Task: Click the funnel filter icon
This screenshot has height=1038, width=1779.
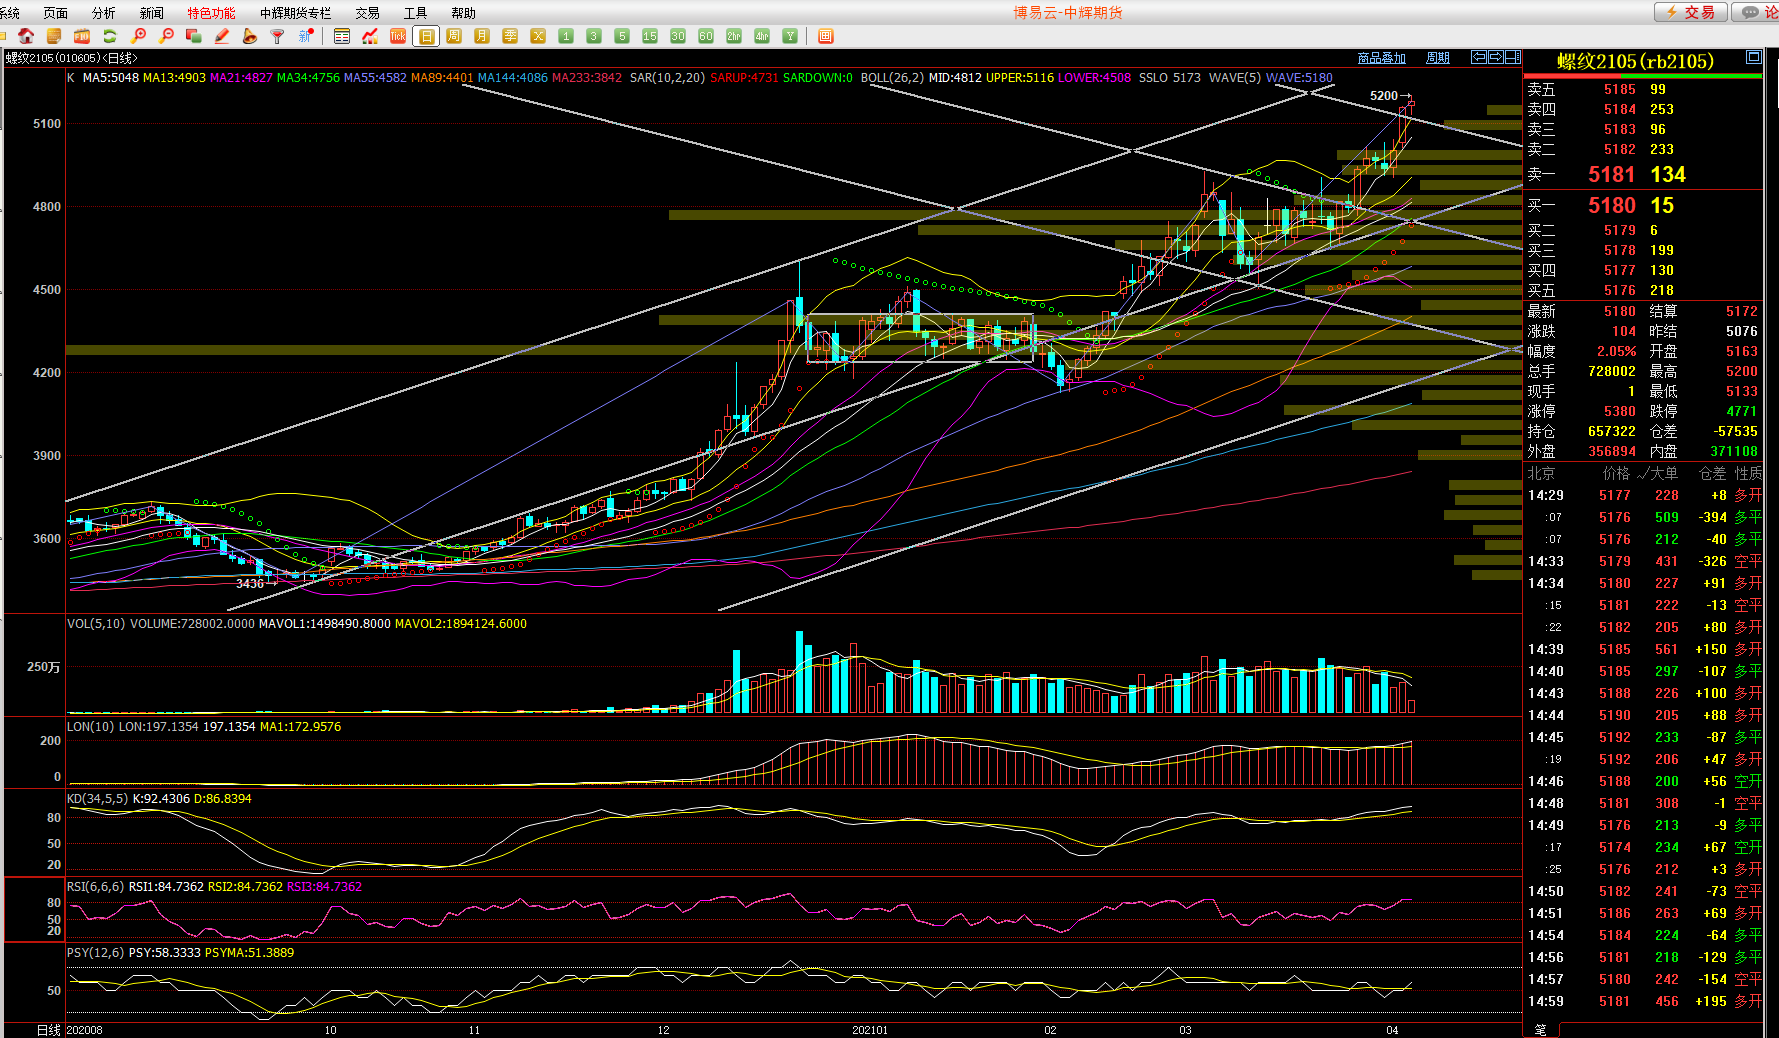Action: [x=278, y=36]
